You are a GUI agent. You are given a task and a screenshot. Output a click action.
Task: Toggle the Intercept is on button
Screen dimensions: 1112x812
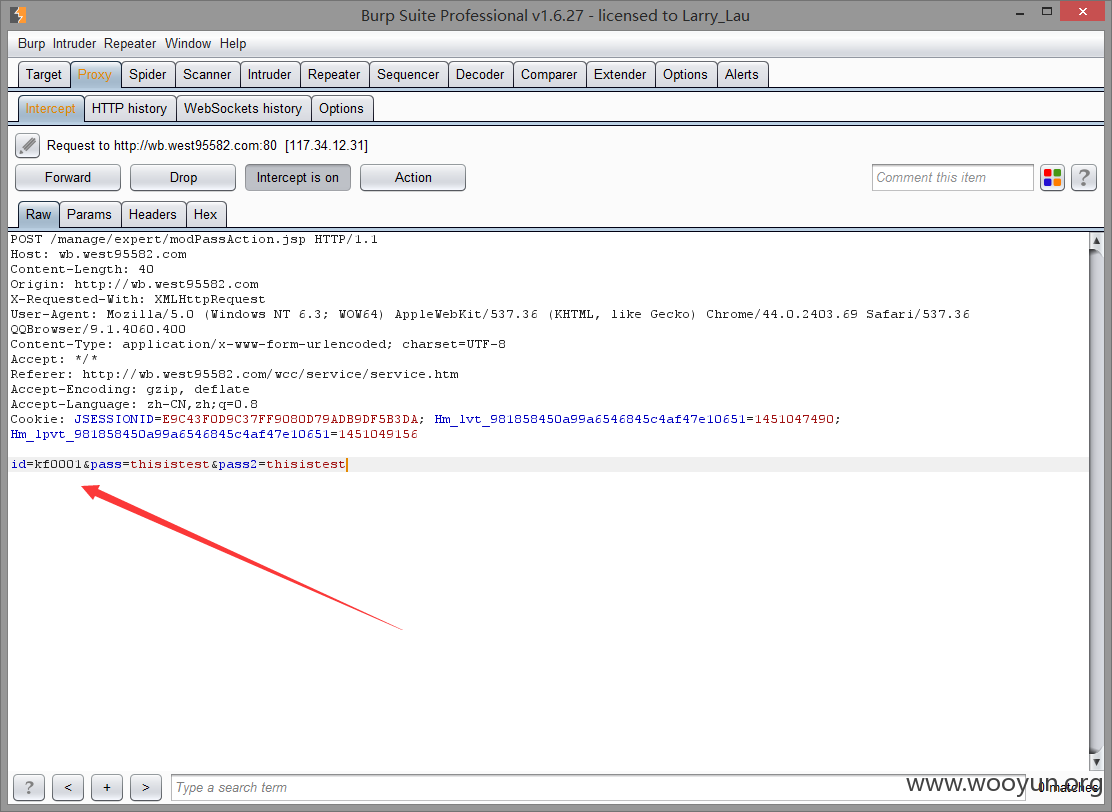[298, 177]
